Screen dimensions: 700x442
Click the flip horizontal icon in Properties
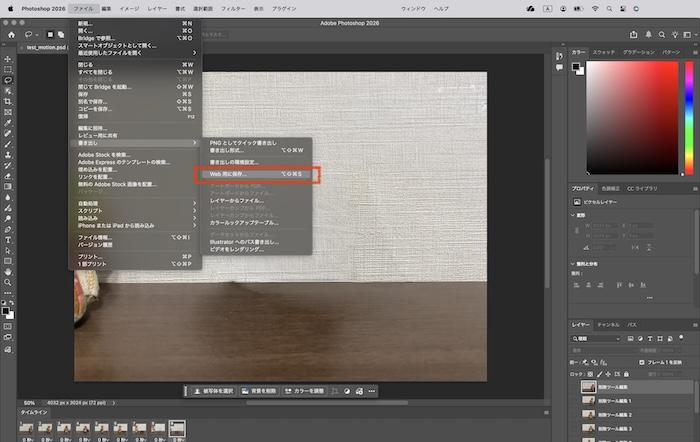point(635,247)
